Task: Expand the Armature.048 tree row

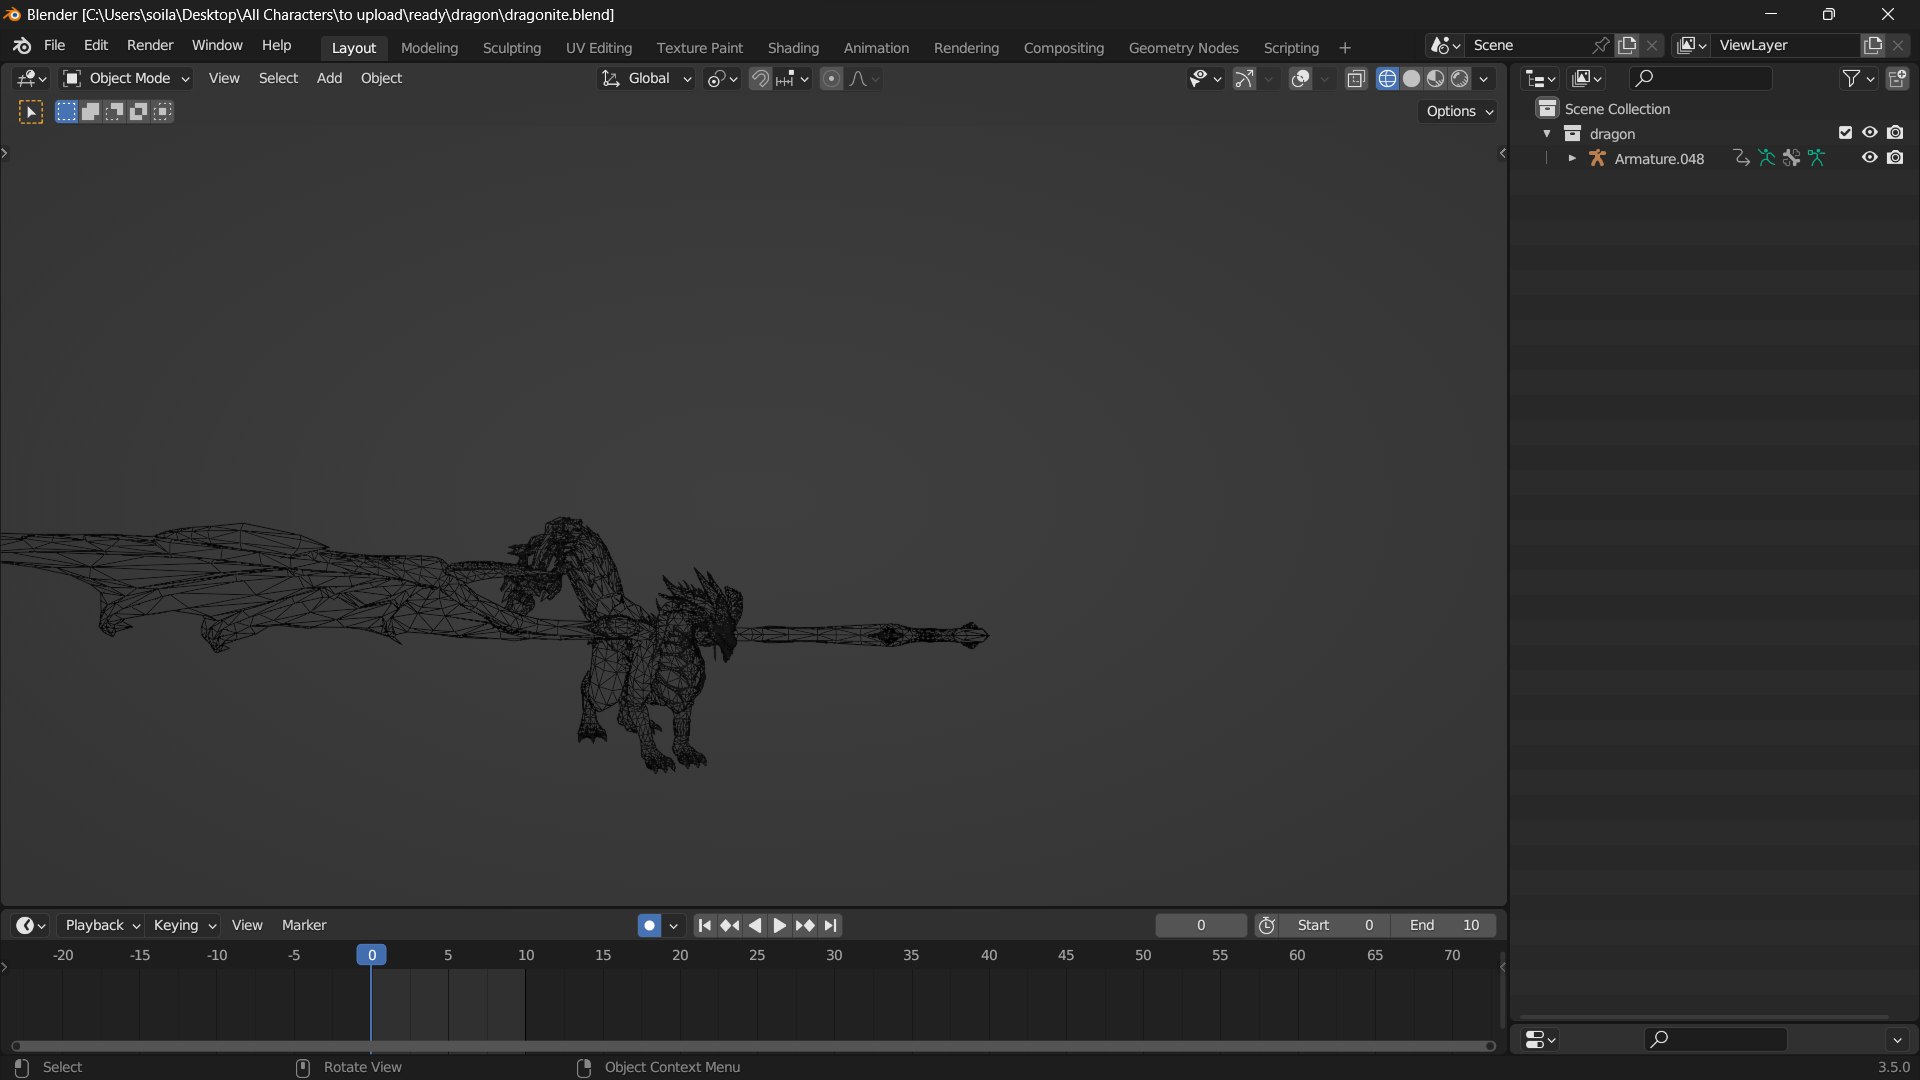Action: 1572,158
